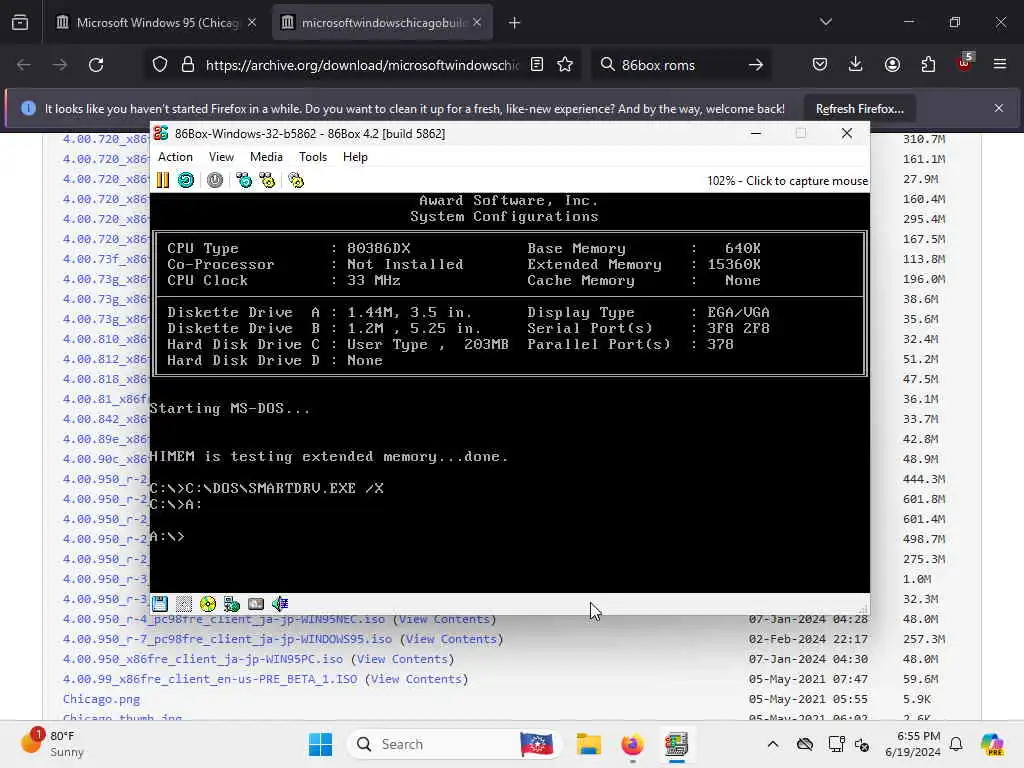Open the Tools menu in 86Box
This screenshot has height=768, width=1024.
pos(313,157)
